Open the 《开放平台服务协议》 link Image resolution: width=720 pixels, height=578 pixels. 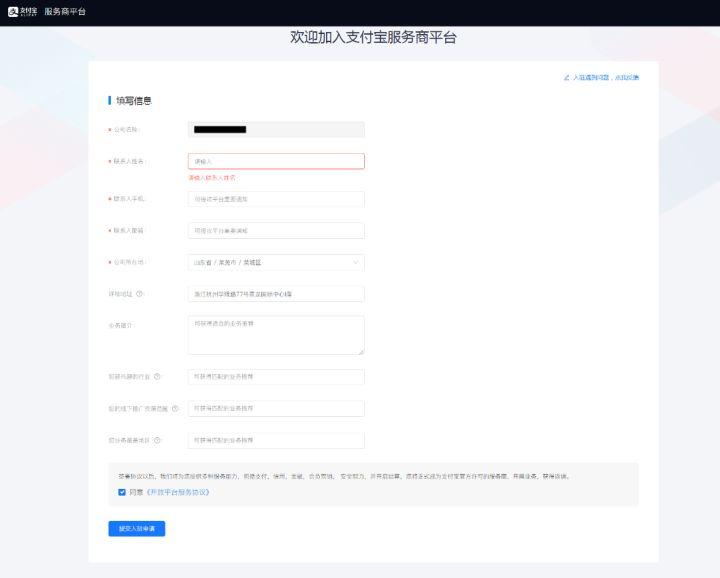click(178, 492)
